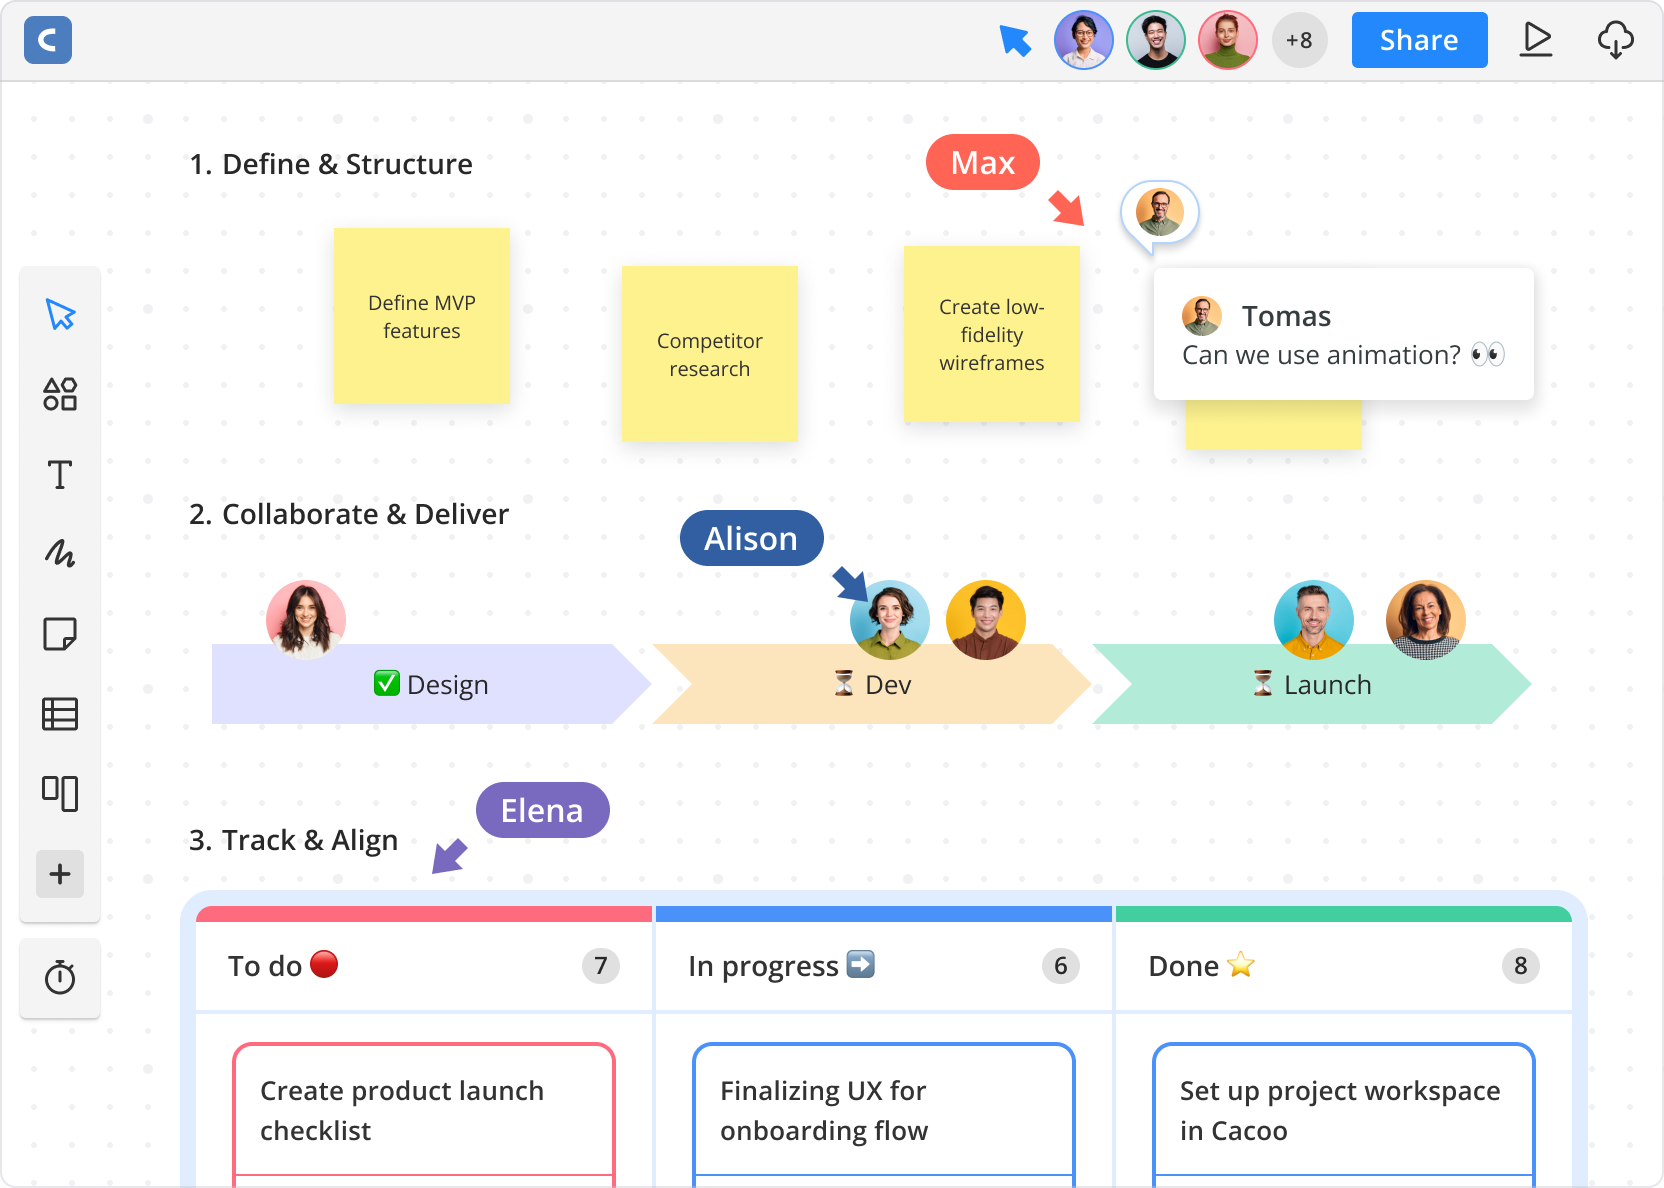Select the pointer tool in left toolbar
This screenshot has width=1664, height=1188.
point(60,315)
